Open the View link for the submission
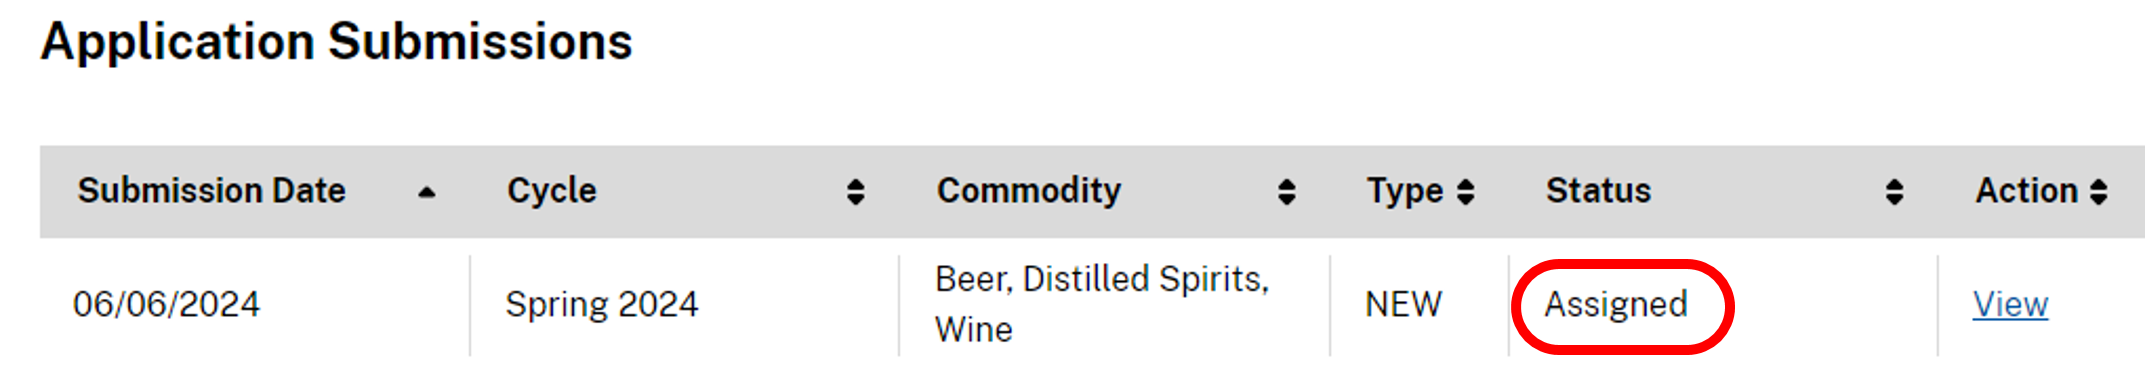2145x369 pixels. [2010, 304]
